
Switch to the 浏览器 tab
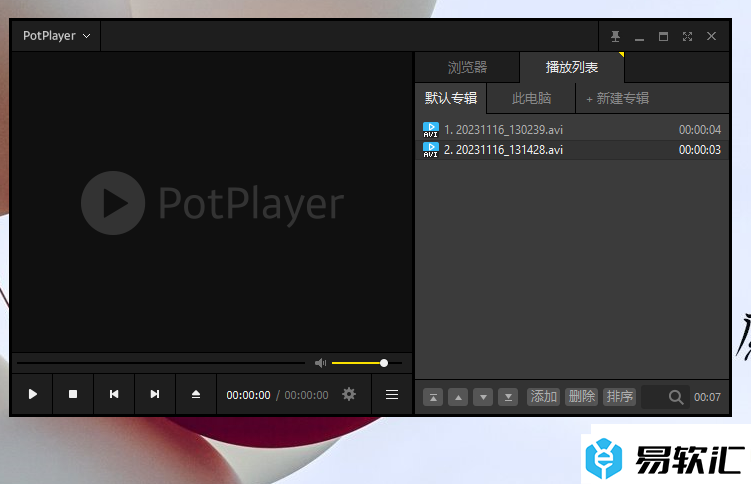(467, 68)
